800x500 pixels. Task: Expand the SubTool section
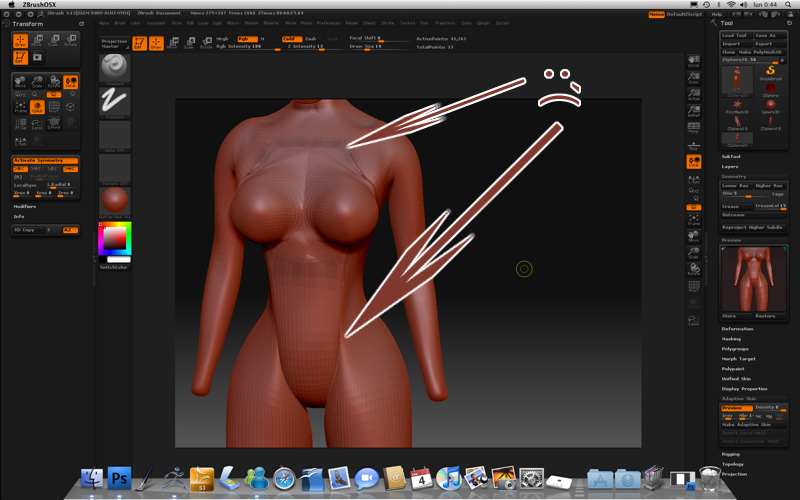731,157
